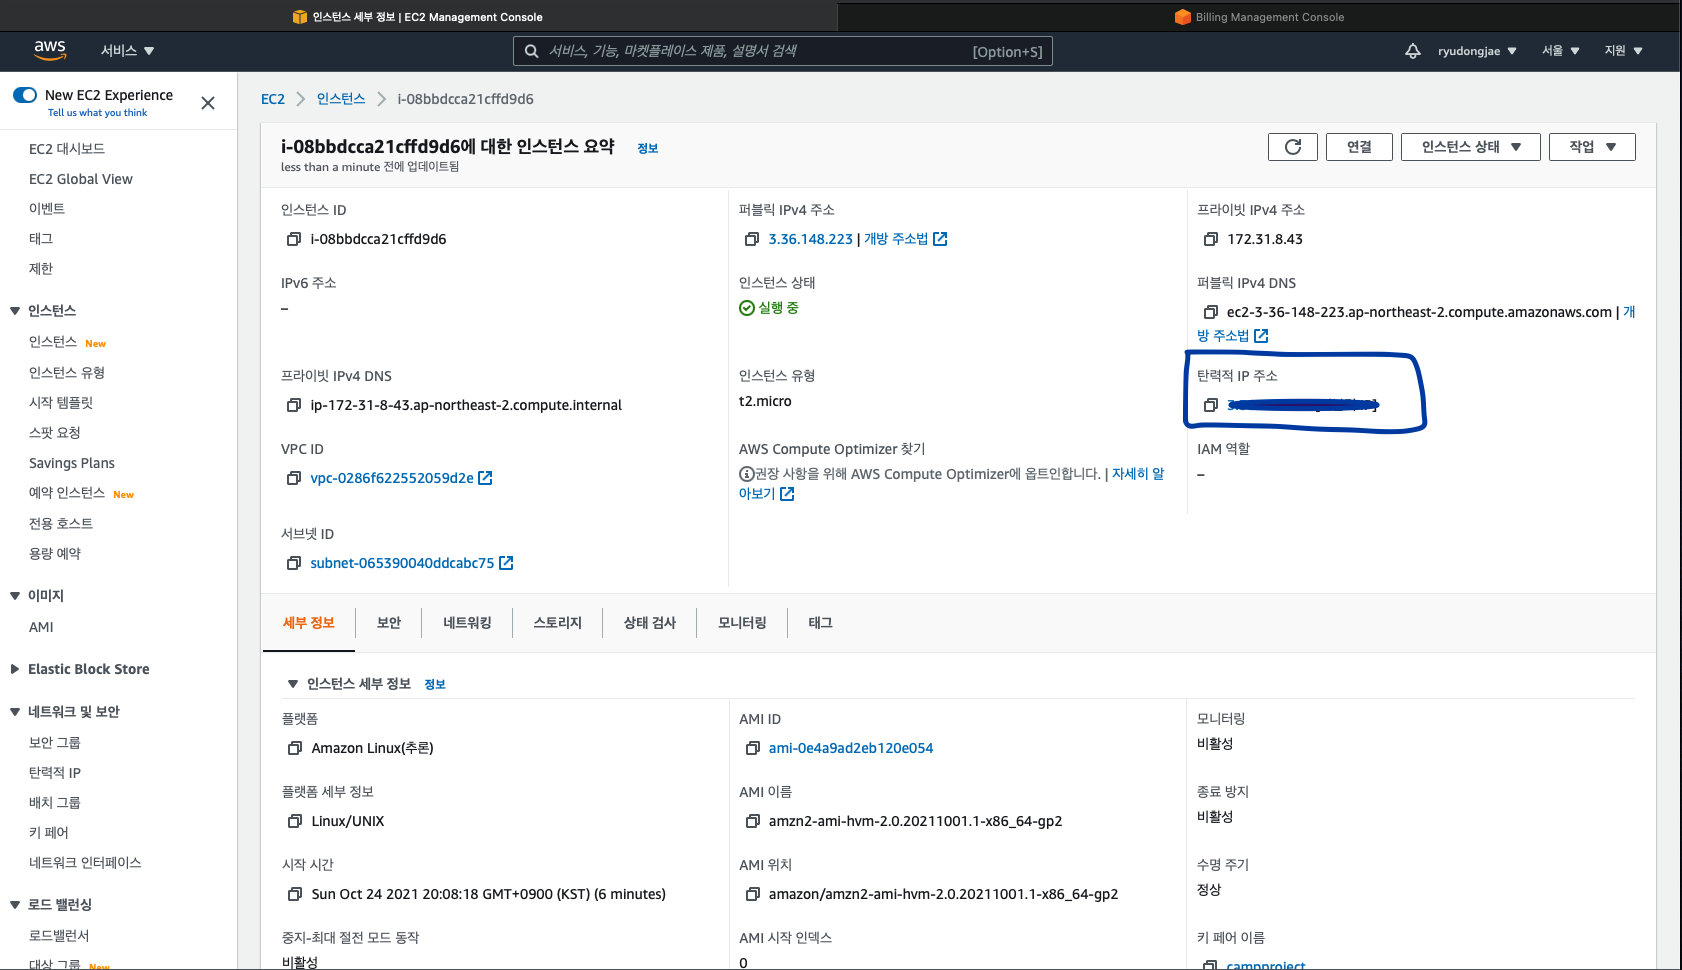Open the subnet-065390040ddcabc75 link

[x=402, y=563]
